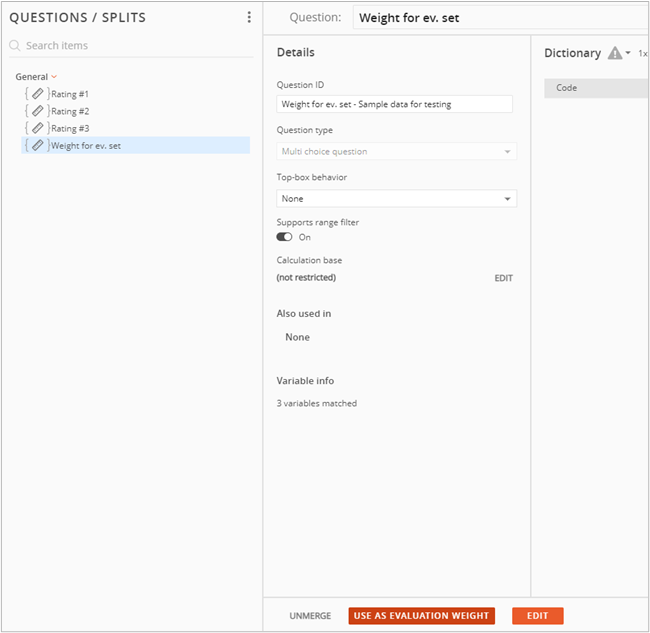
Task: Click the Rating #3 ruler icon
Action: click(x=37, y=128)
